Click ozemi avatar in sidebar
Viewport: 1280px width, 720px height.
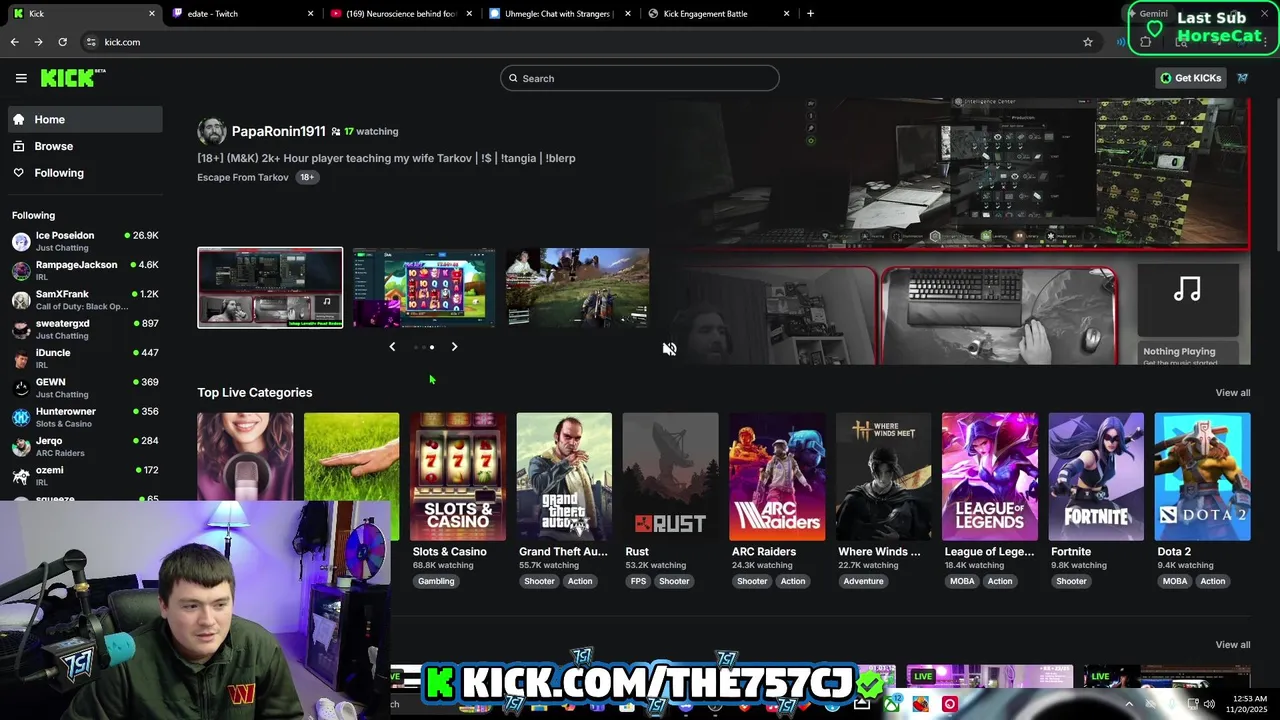pyautogui.click(x=21, y=476)
